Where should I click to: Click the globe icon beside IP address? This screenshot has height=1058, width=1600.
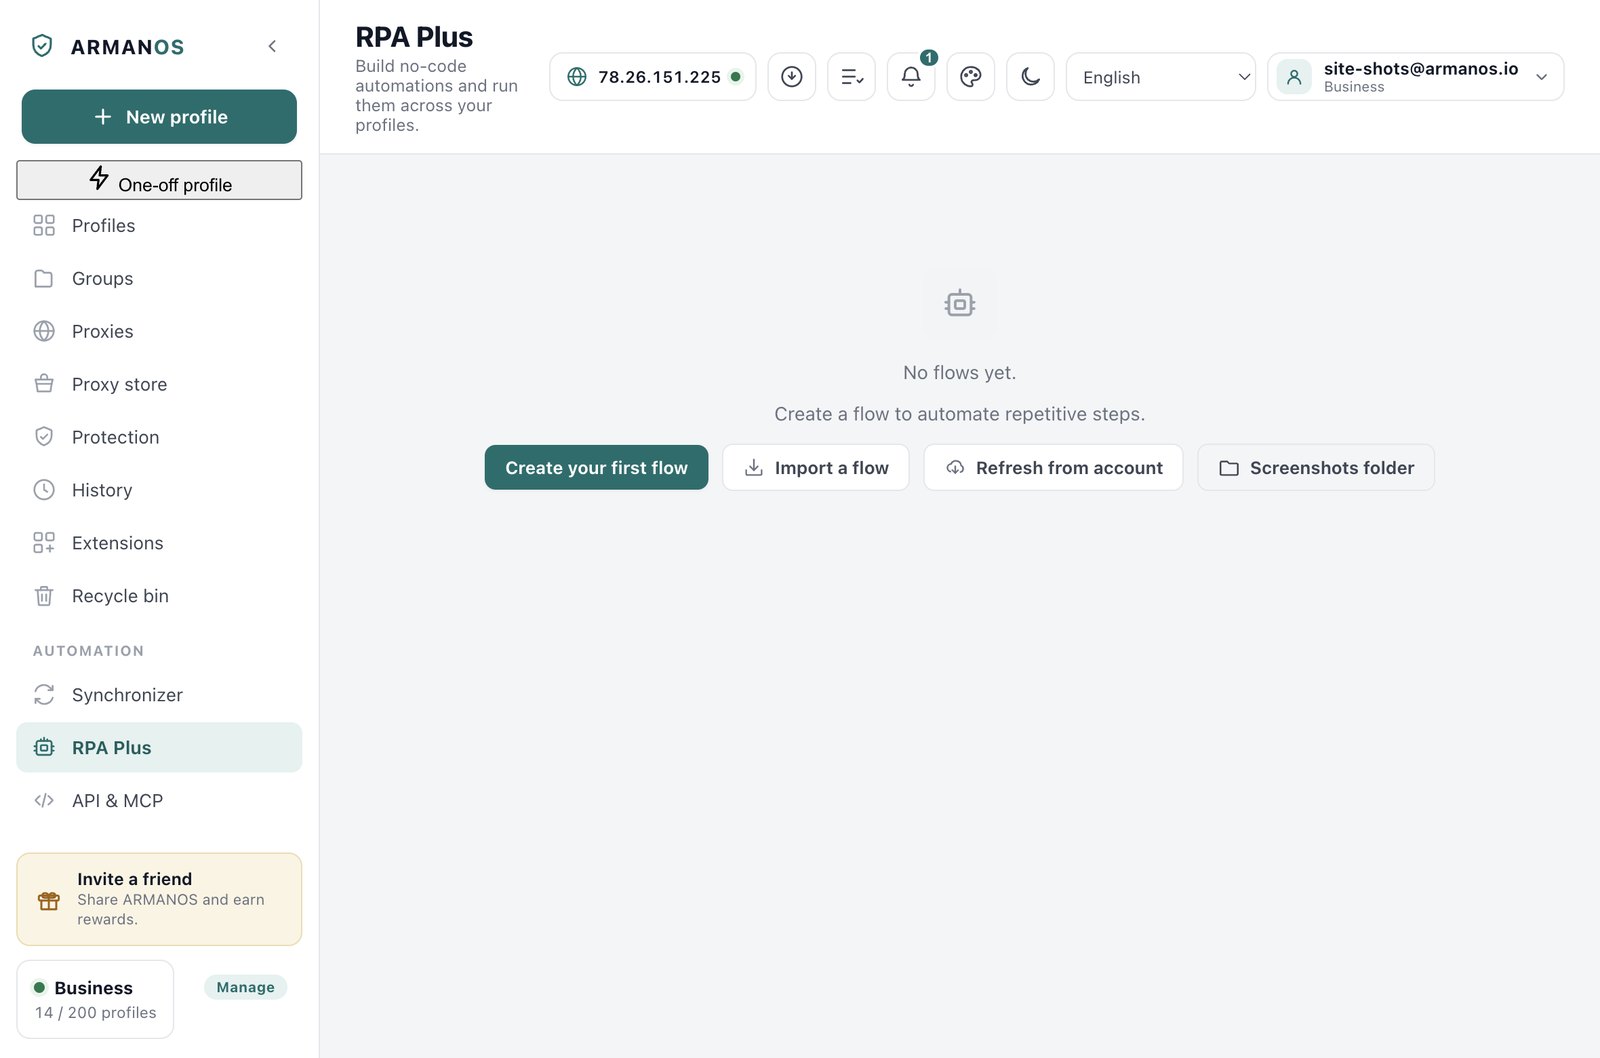click(x=577, y=77)
